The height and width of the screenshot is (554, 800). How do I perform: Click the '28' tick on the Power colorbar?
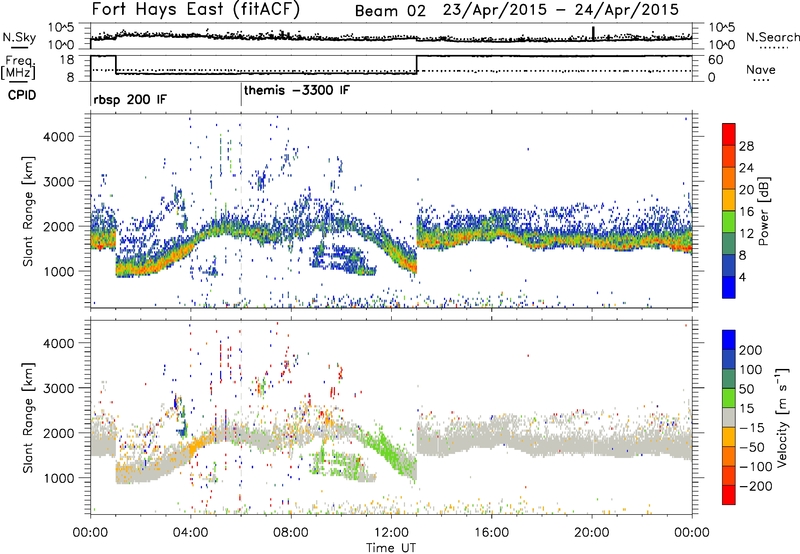point(746,146)
